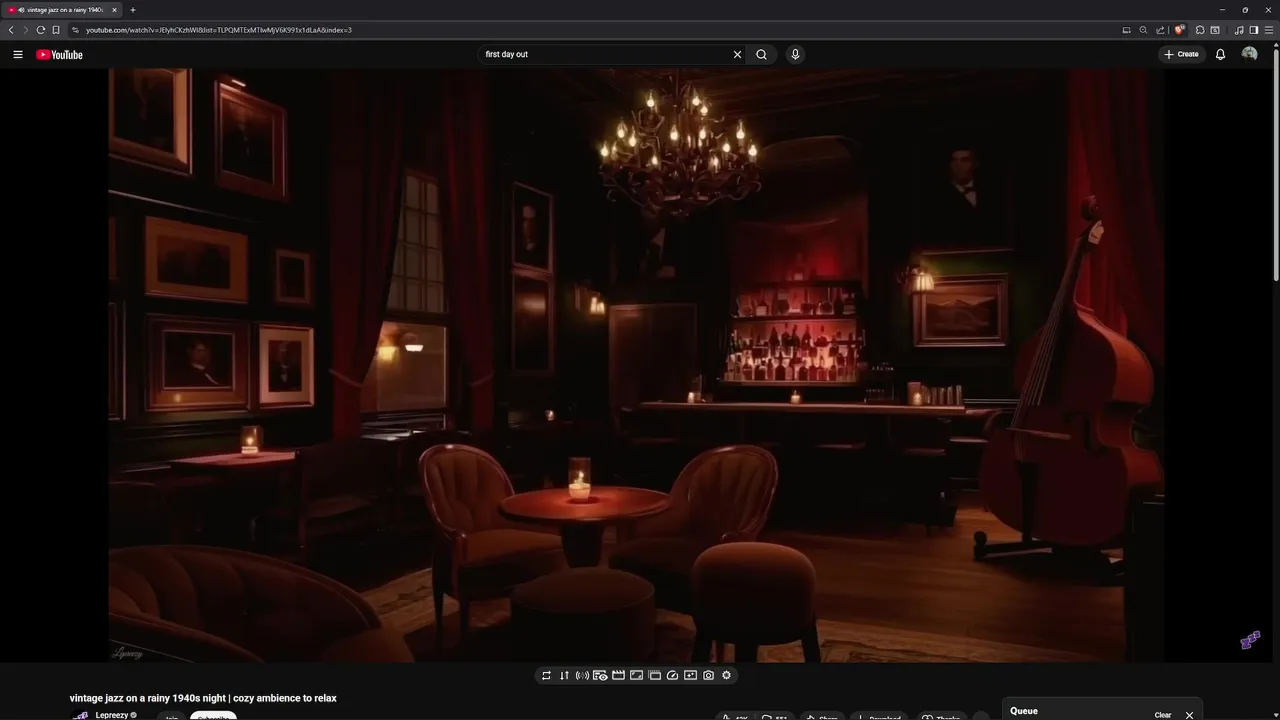Open the account avatar menu

1249,55
